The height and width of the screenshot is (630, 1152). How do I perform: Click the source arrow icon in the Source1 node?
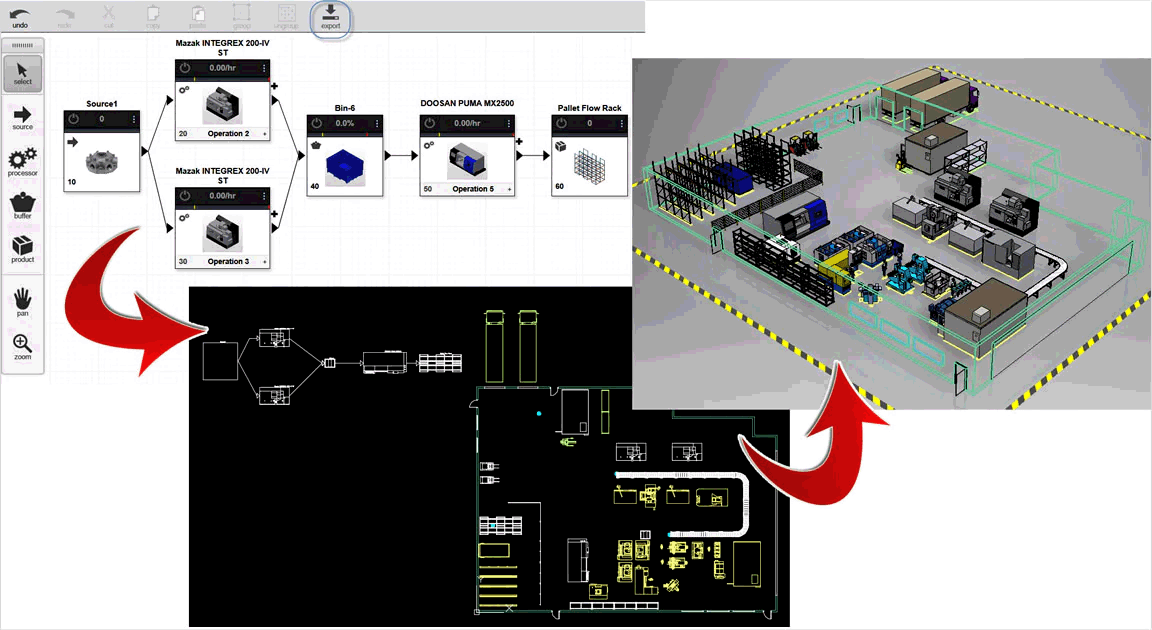pos(73,142)
